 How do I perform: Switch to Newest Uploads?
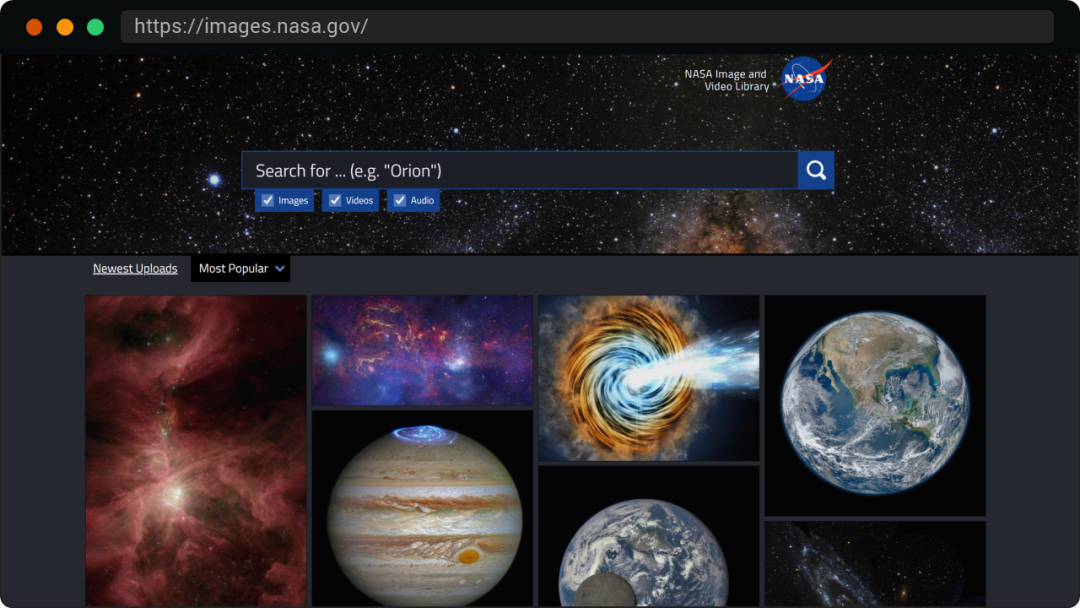click(135, 269)
